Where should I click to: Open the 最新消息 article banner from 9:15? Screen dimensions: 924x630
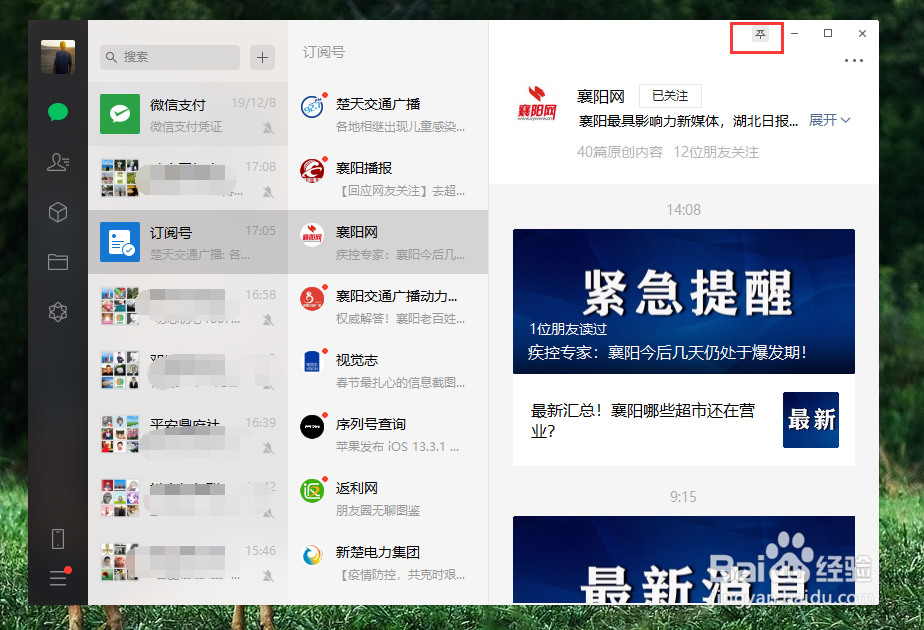pyautogui.click(x=684, y=560)
